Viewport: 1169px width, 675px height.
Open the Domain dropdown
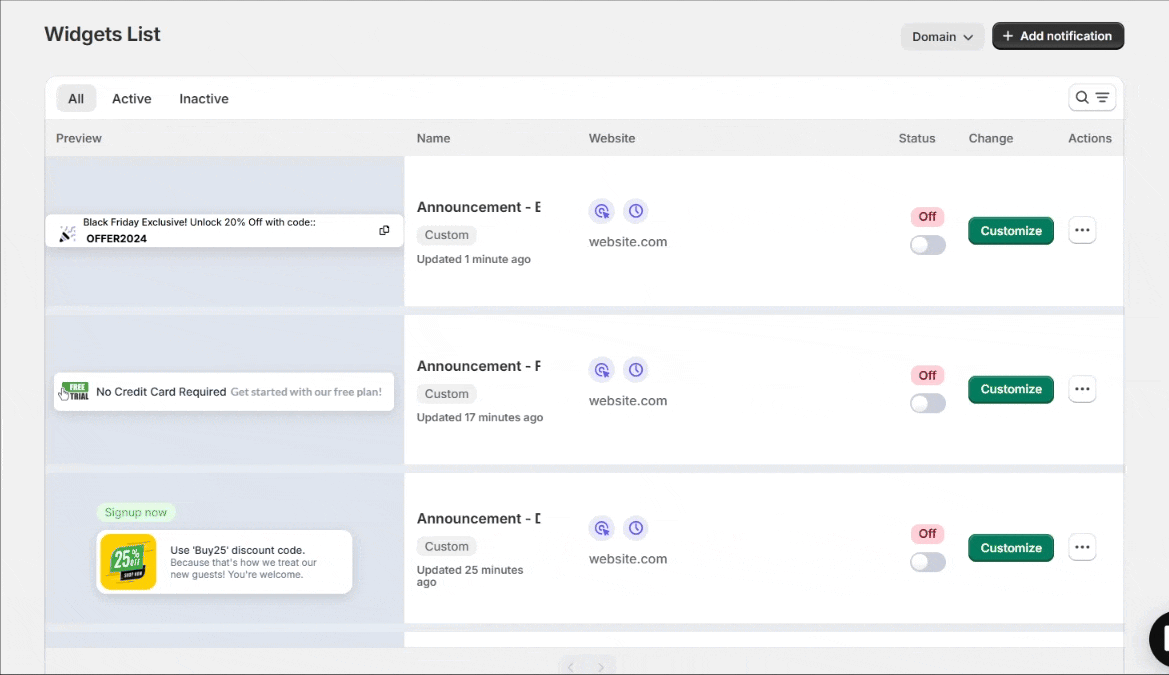tap(942, 37)
